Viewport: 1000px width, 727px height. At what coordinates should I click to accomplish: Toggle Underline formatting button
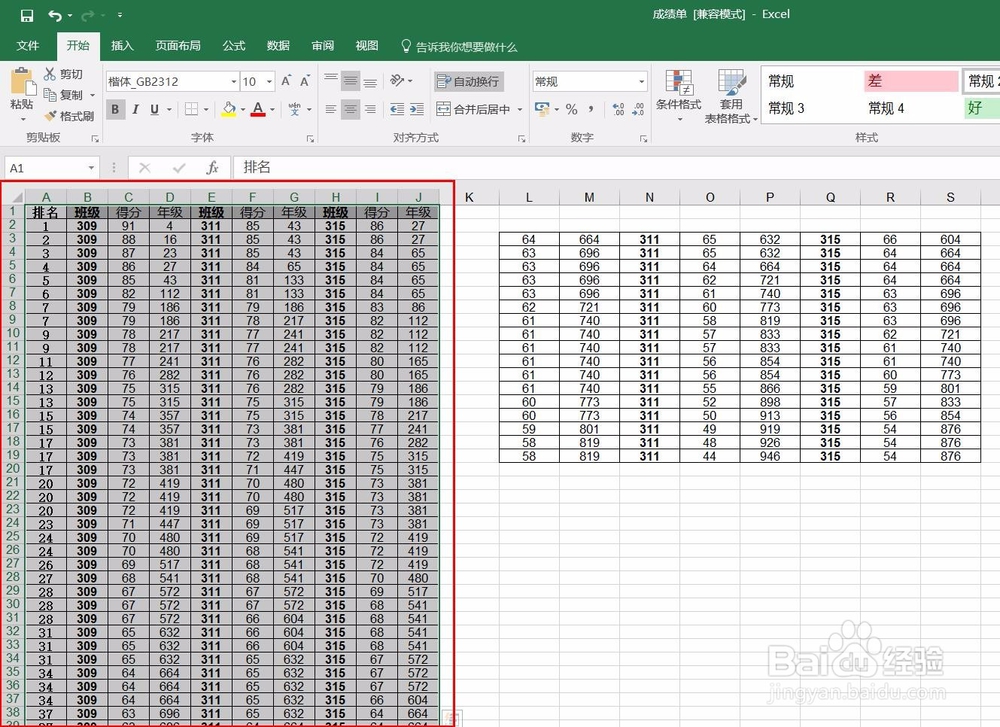[x=154, y=109]
